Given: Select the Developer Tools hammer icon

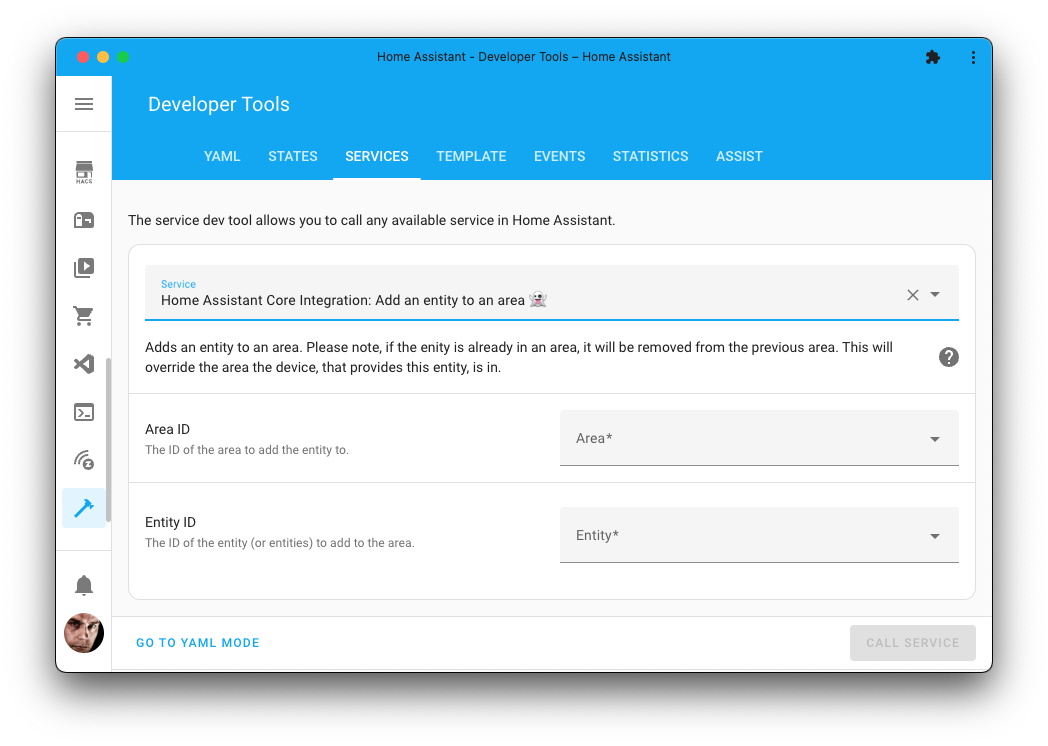Looking at the screenshot, I should pyautogui.click(x=84, y=508).
